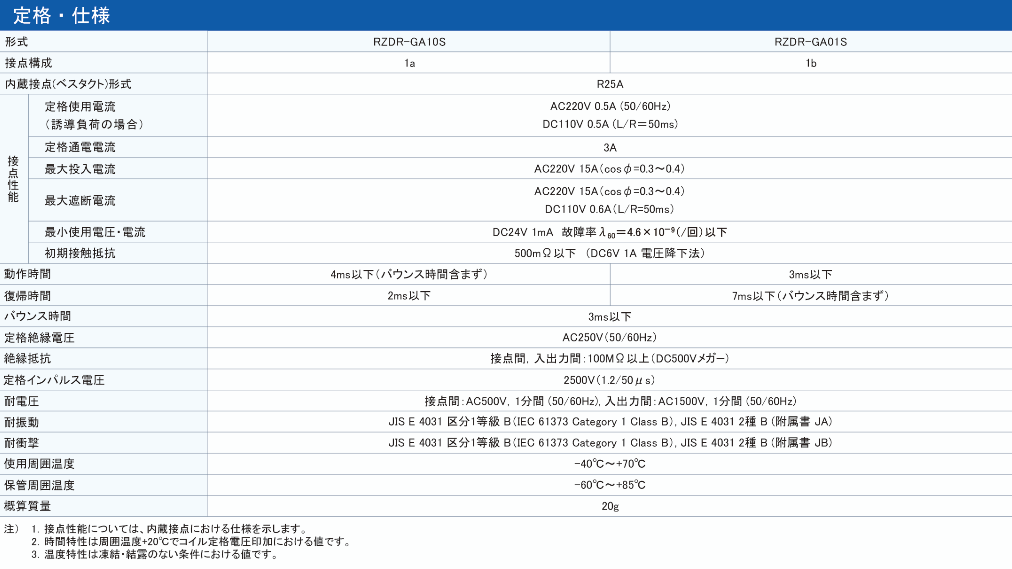Click the 2ms以下 return time value
The width and height of the screenshot is (1012, 569).
click(409, 296)
